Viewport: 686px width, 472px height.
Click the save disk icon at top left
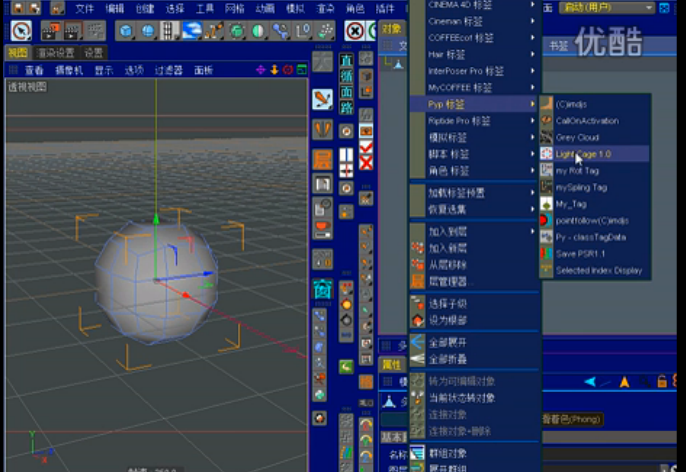(x=18, y=8)
